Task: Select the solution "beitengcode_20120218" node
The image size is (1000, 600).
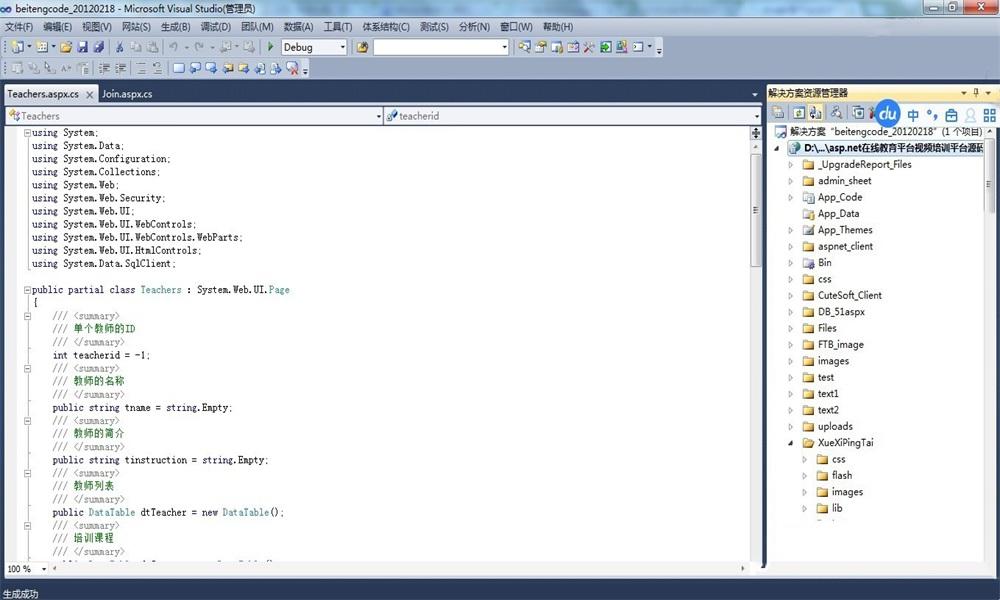Action: coord(878,131)
